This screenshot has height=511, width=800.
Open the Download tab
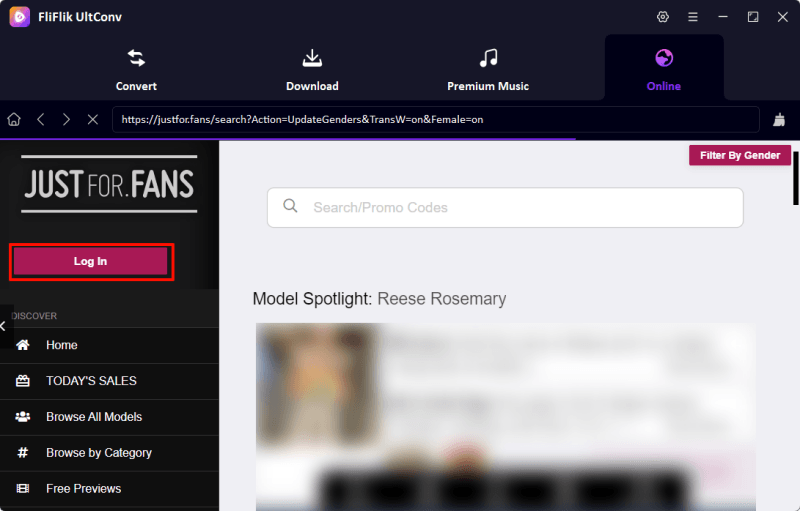click(312, 68)
